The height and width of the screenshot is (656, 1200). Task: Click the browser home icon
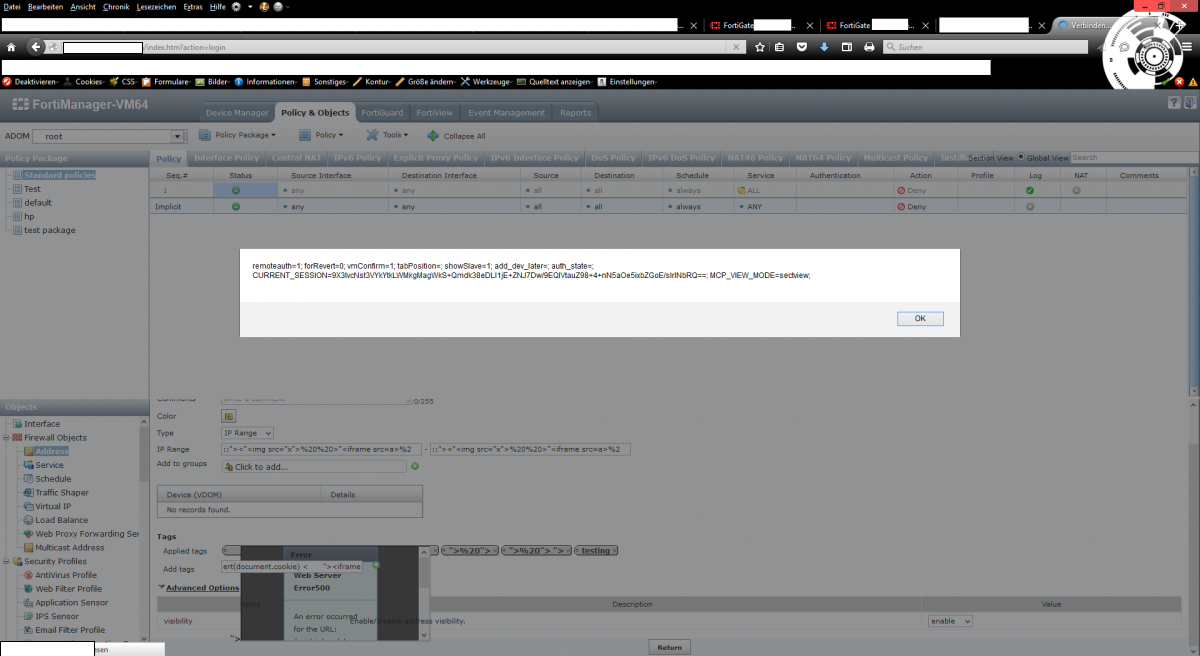(11, 46)
